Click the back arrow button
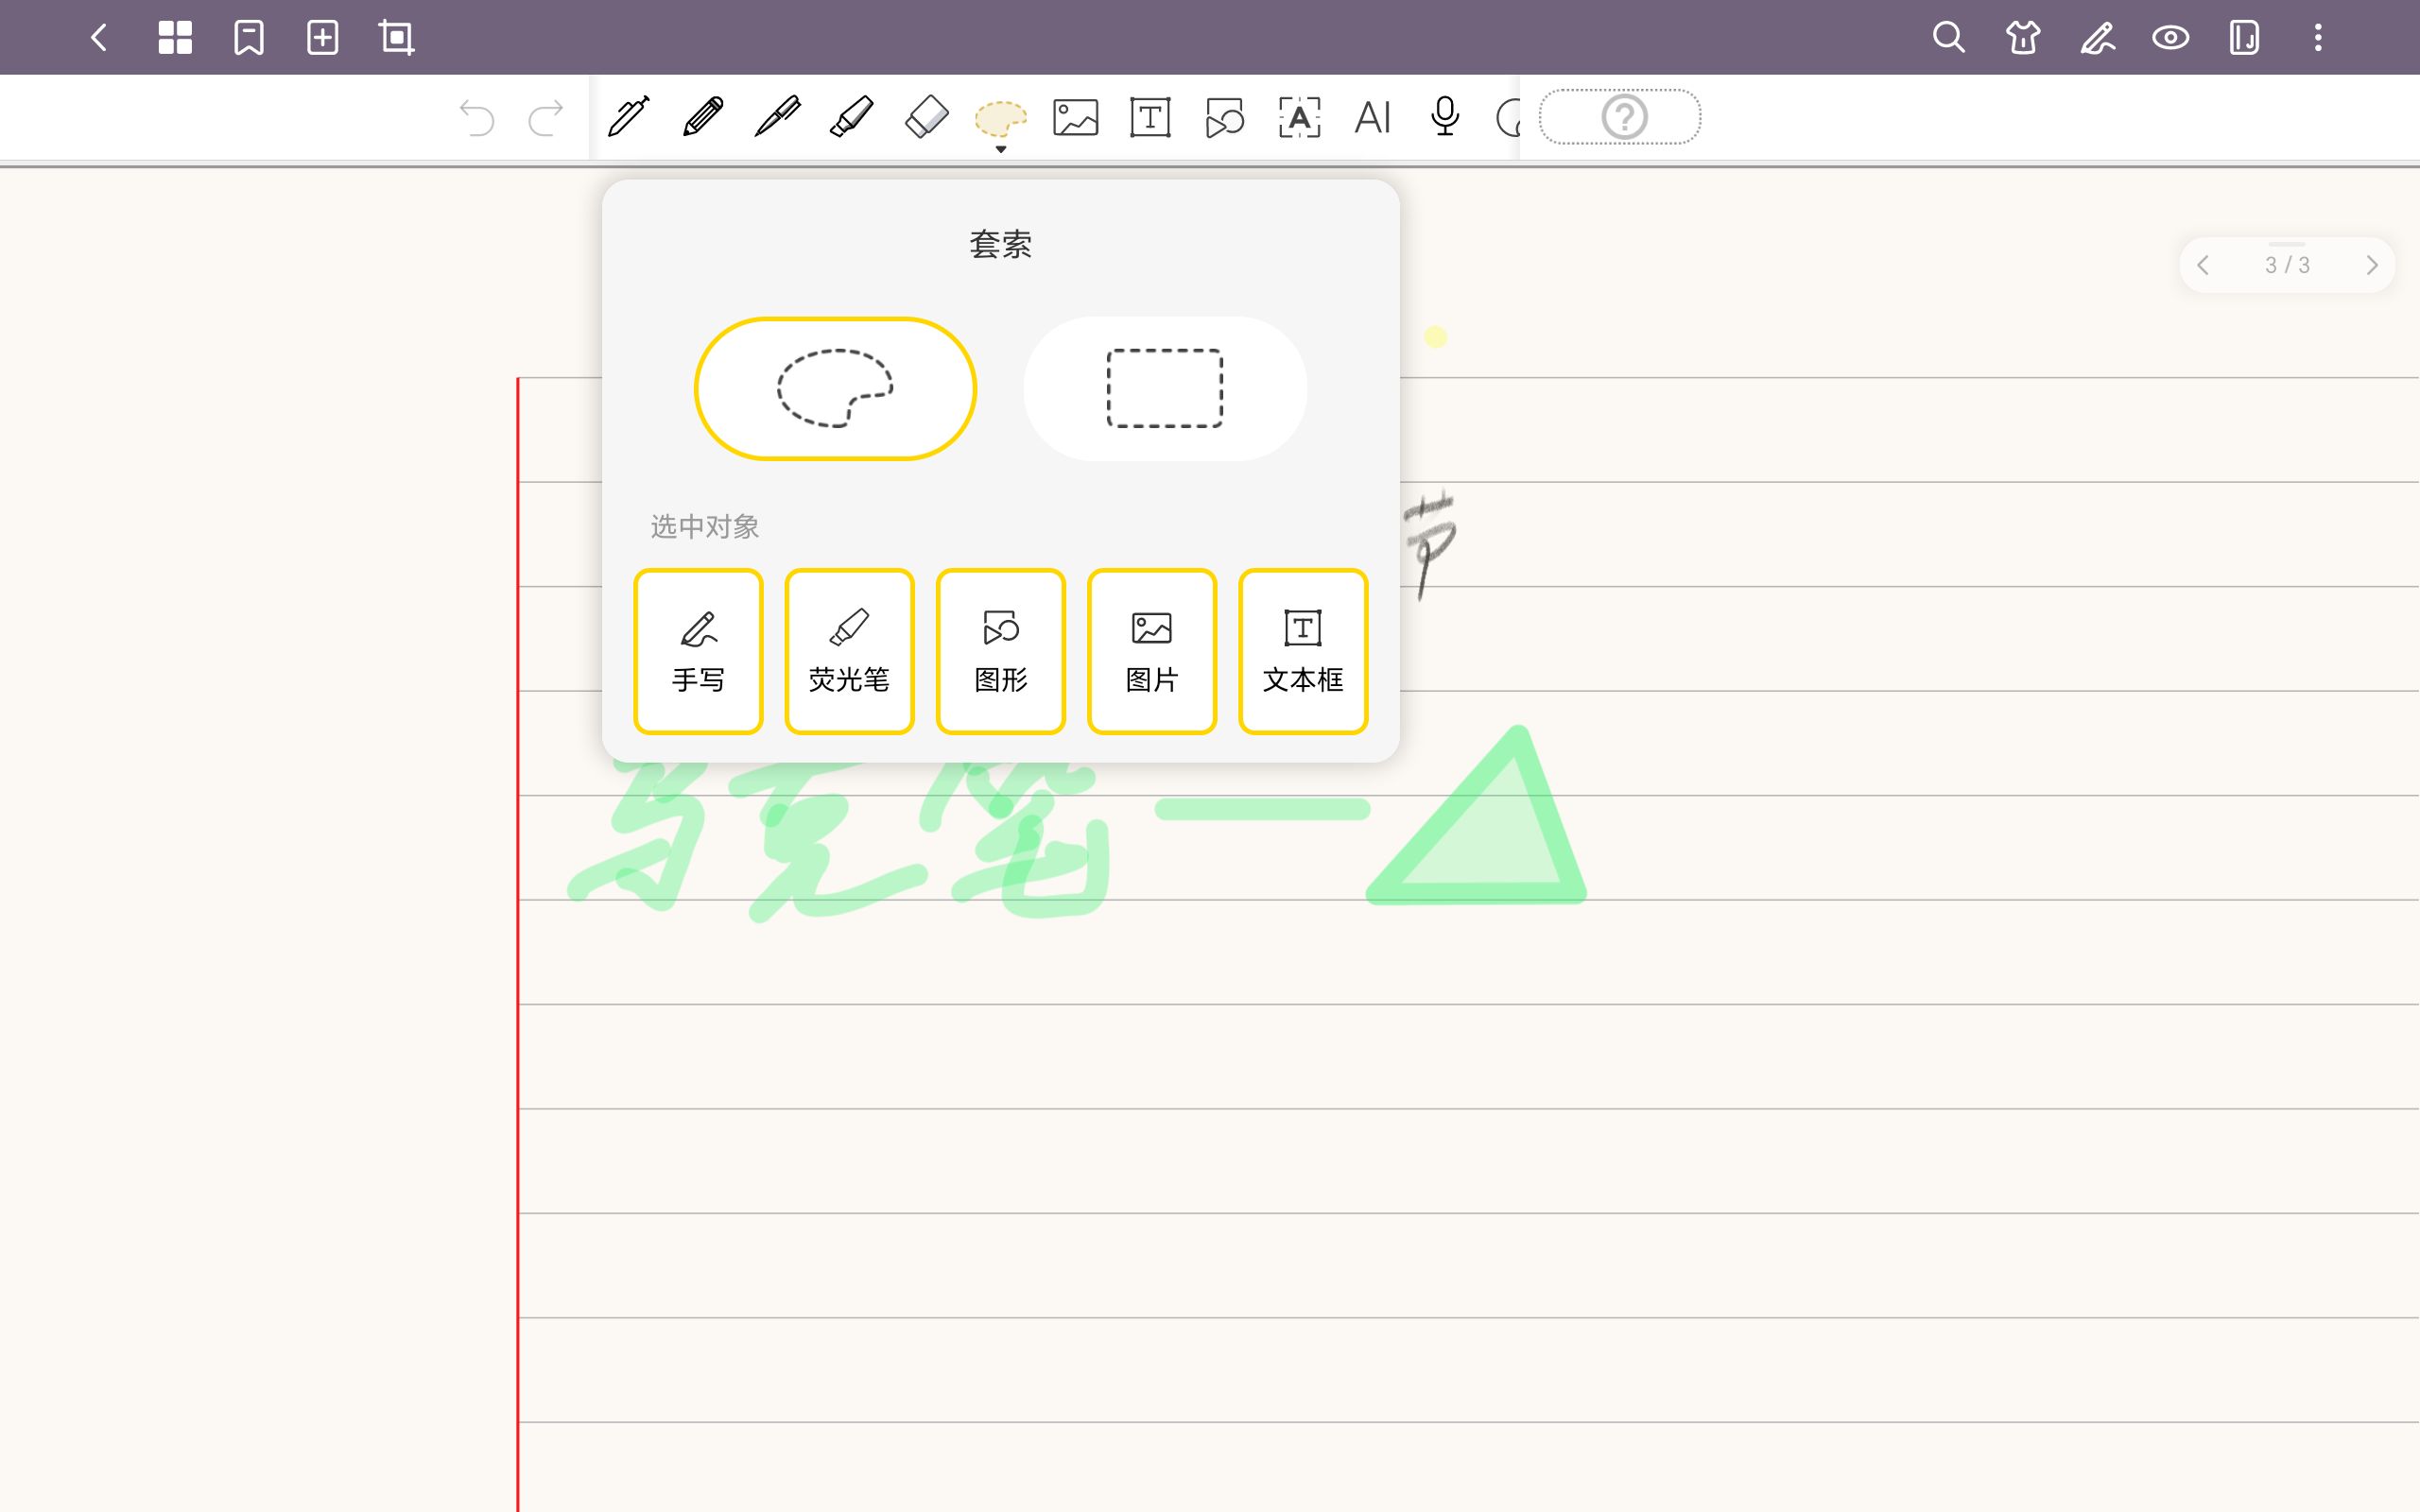 (x=98, y=38)
